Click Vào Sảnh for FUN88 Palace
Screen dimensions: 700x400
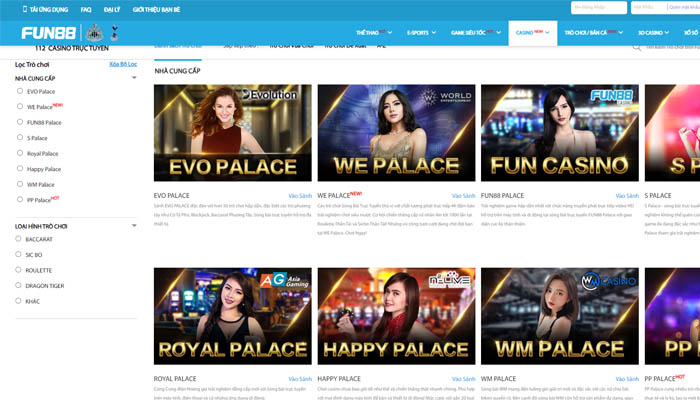tap(627, 196)
